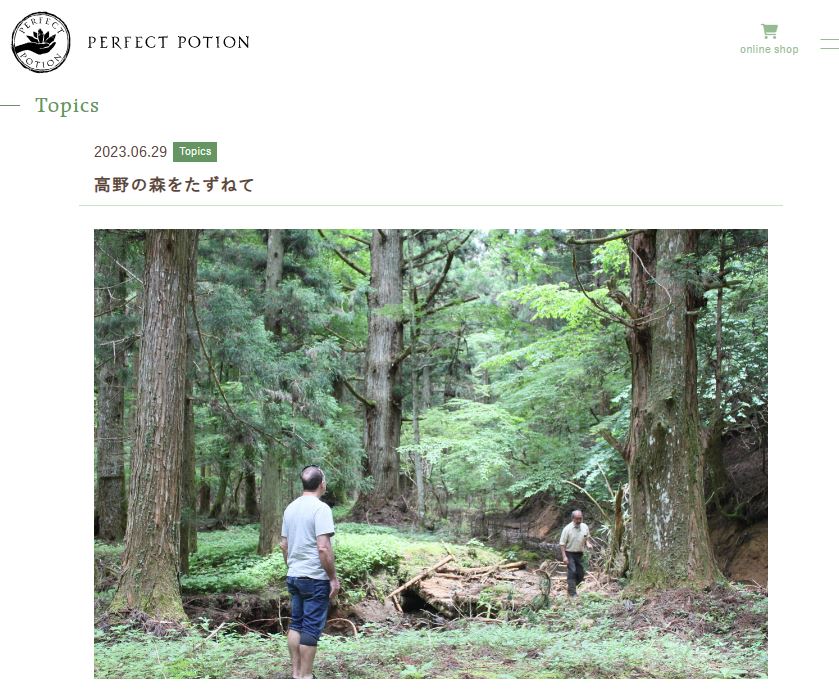Click the hand illustration inside the logo
This screenshot has height=690, width=839.
coord(35,48)
